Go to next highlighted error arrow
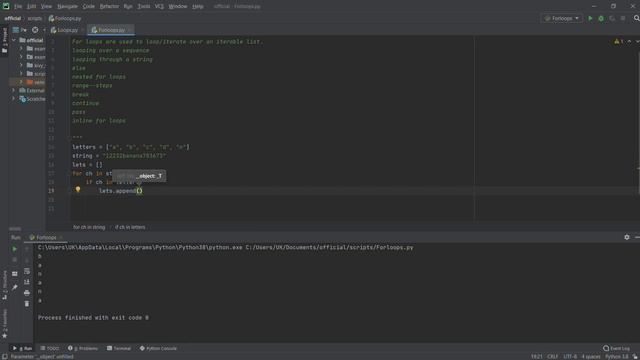The height and width of the screenshot is (360, 640). (x=637, y=42)
